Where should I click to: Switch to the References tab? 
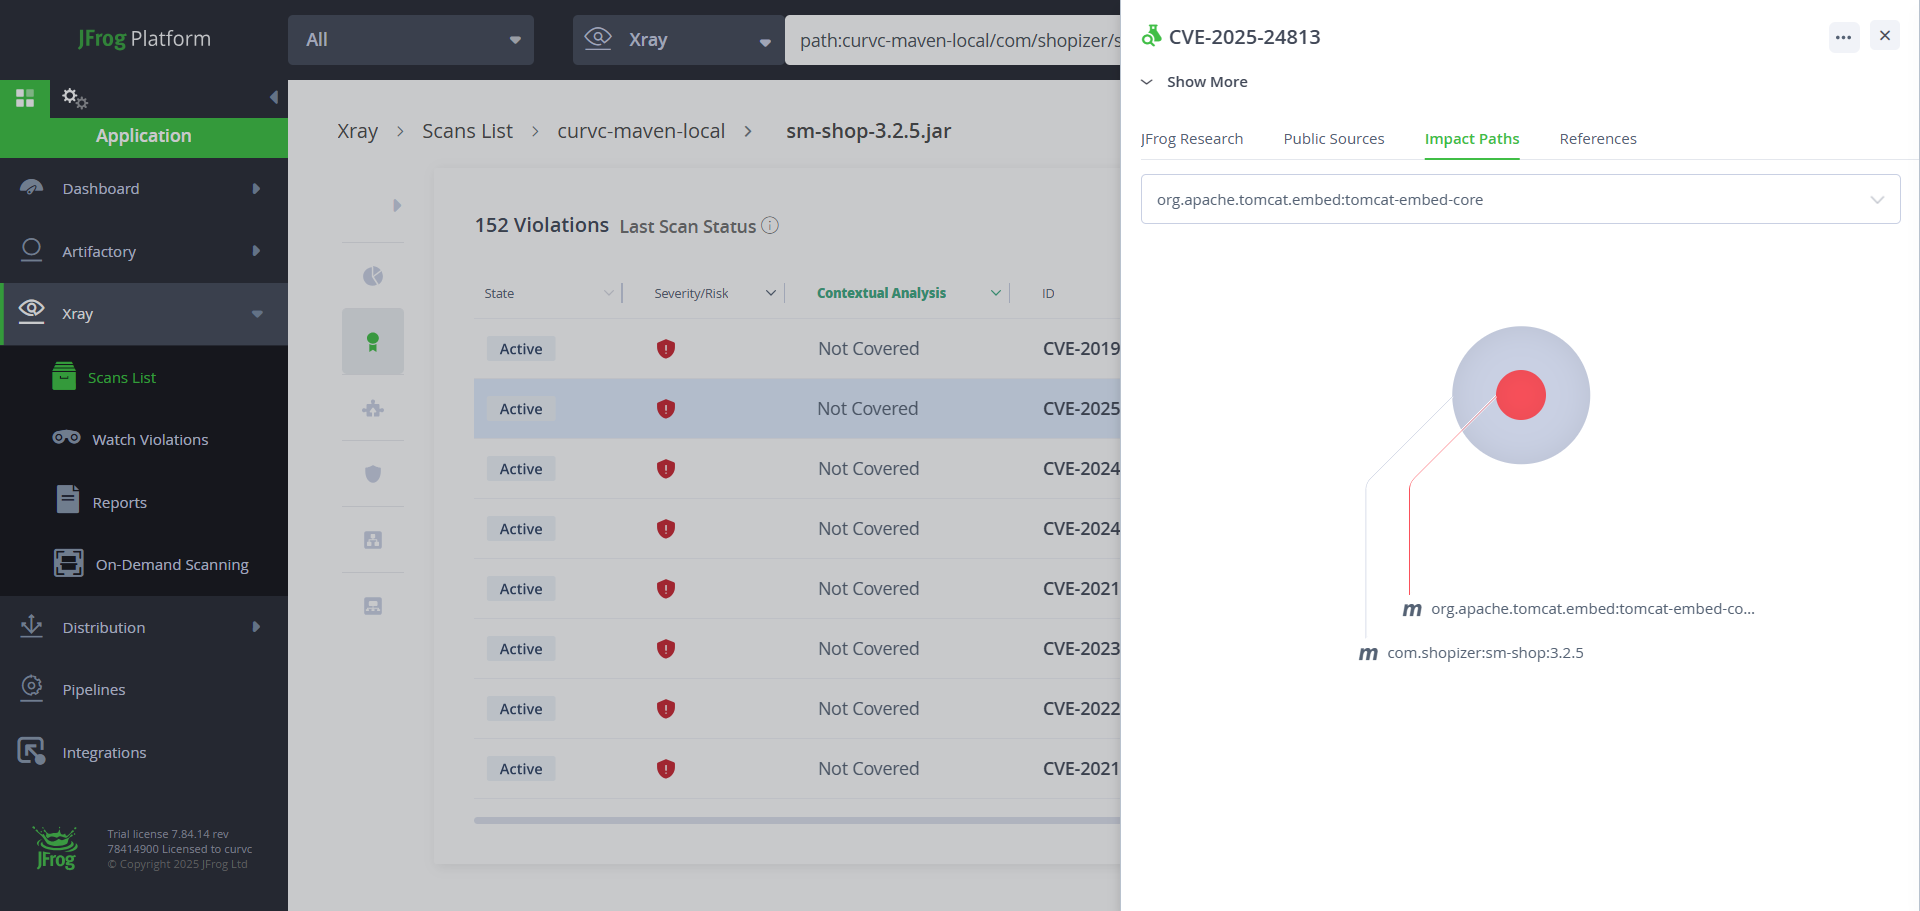pos(1597,139)
